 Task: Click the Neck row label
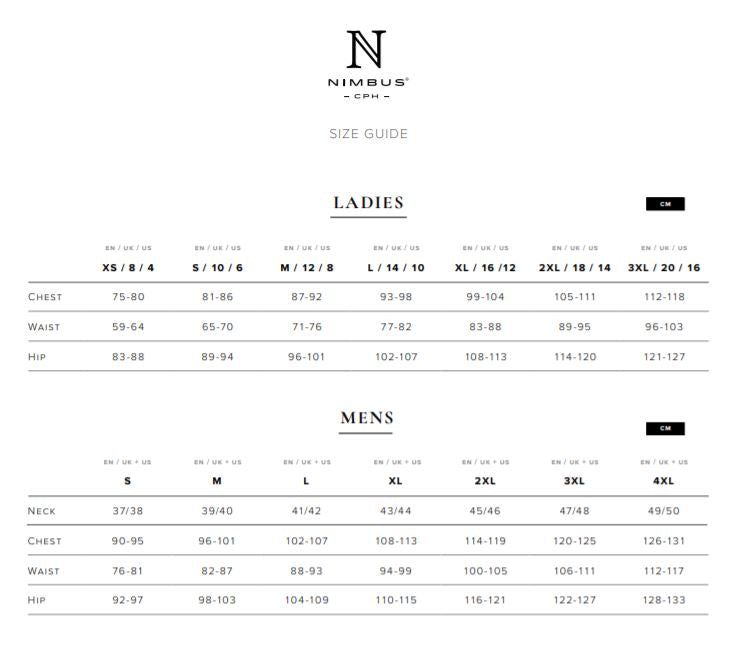coord(42,511)
